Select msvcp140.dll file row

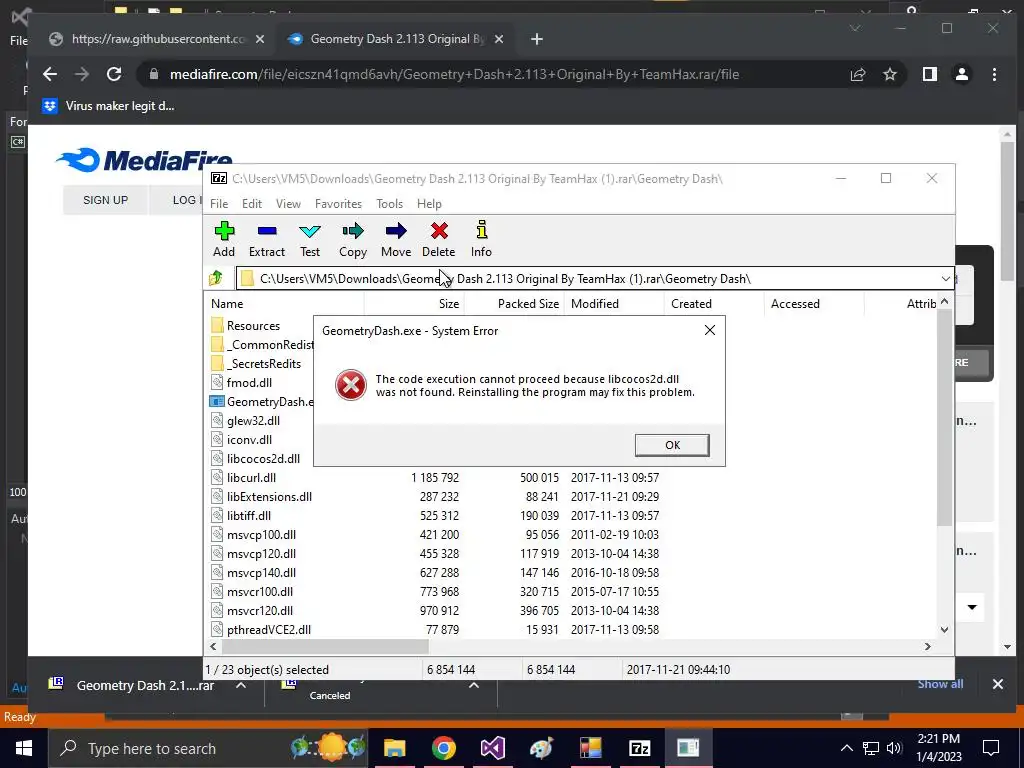(434, 572)
